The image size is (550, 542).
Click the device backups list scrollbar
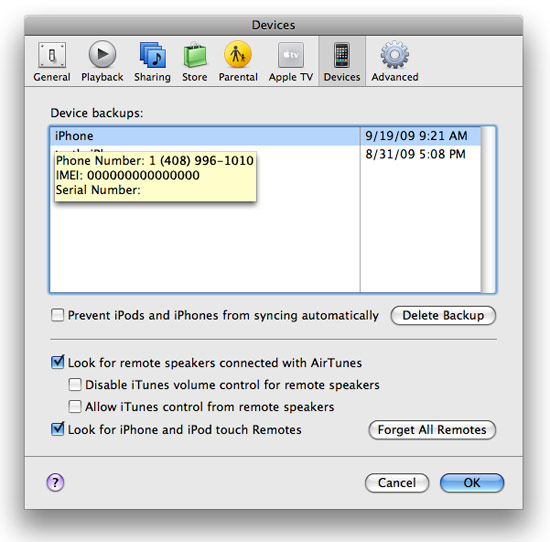[488, 209]
